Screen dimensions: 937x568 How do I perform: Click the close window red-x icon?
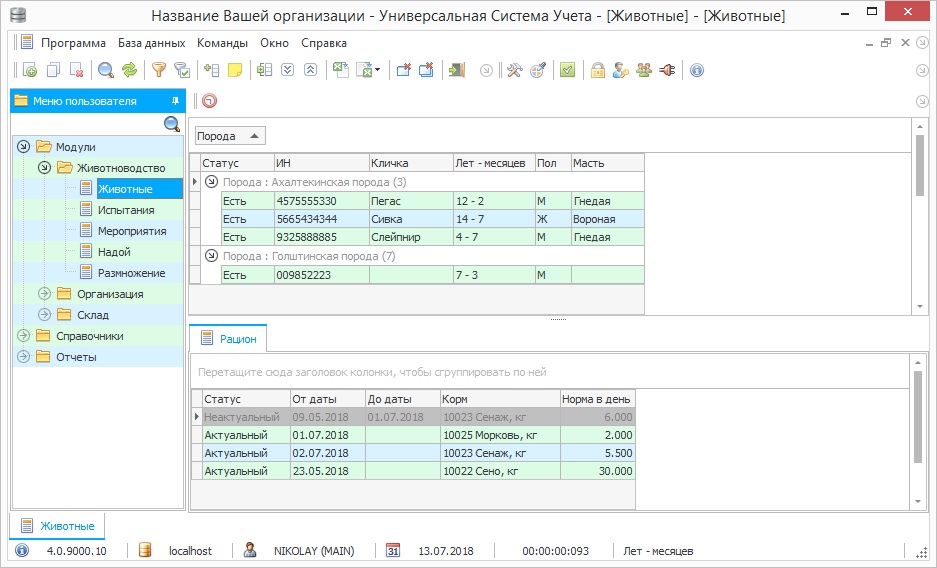[x=404, y=70]
